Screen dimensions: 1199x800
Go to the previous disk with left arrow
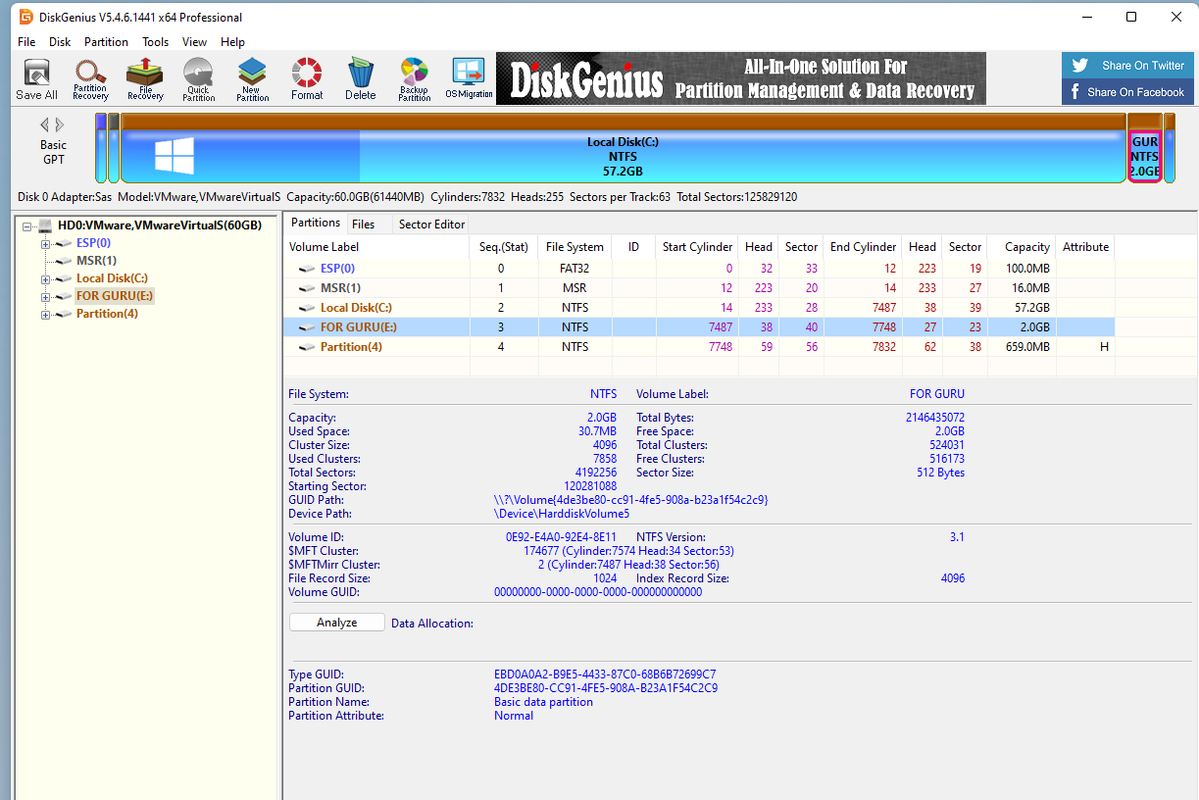click(44, 125)
